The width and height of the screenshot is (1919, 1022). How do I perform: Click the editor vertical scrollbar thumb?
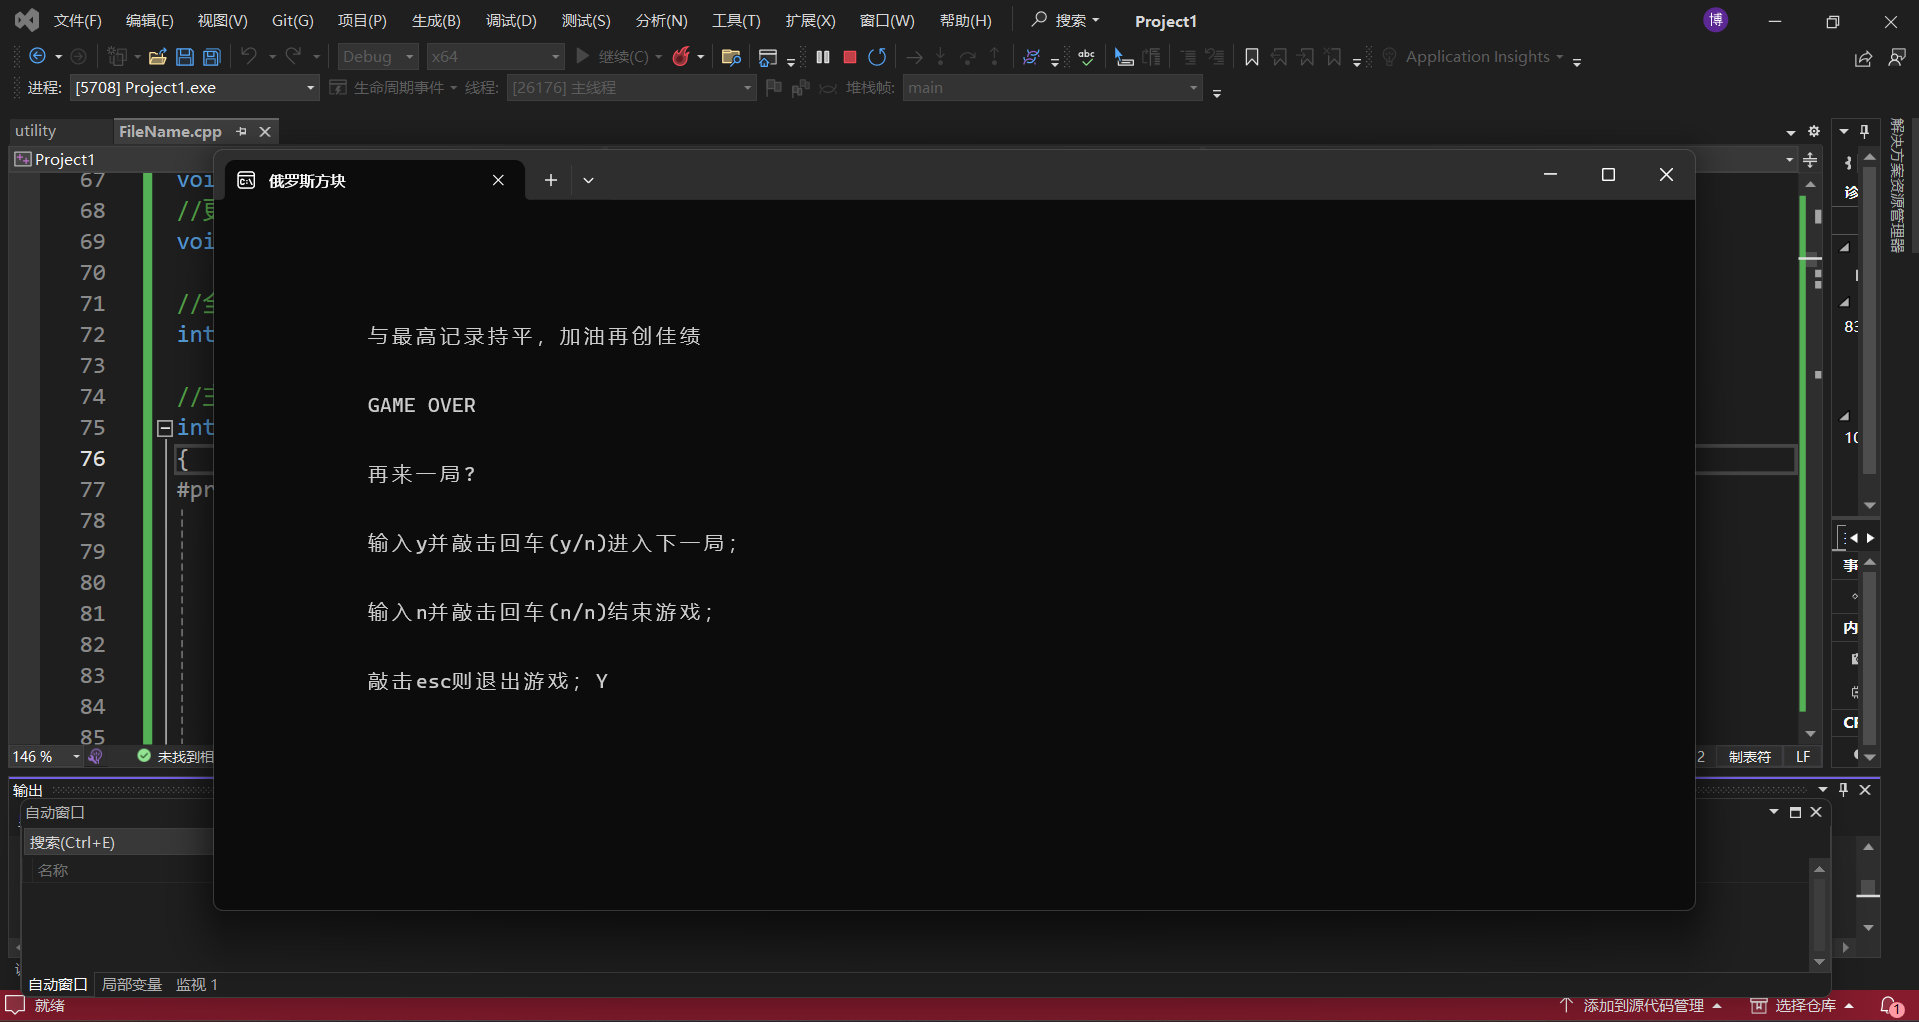(1810, 260)
